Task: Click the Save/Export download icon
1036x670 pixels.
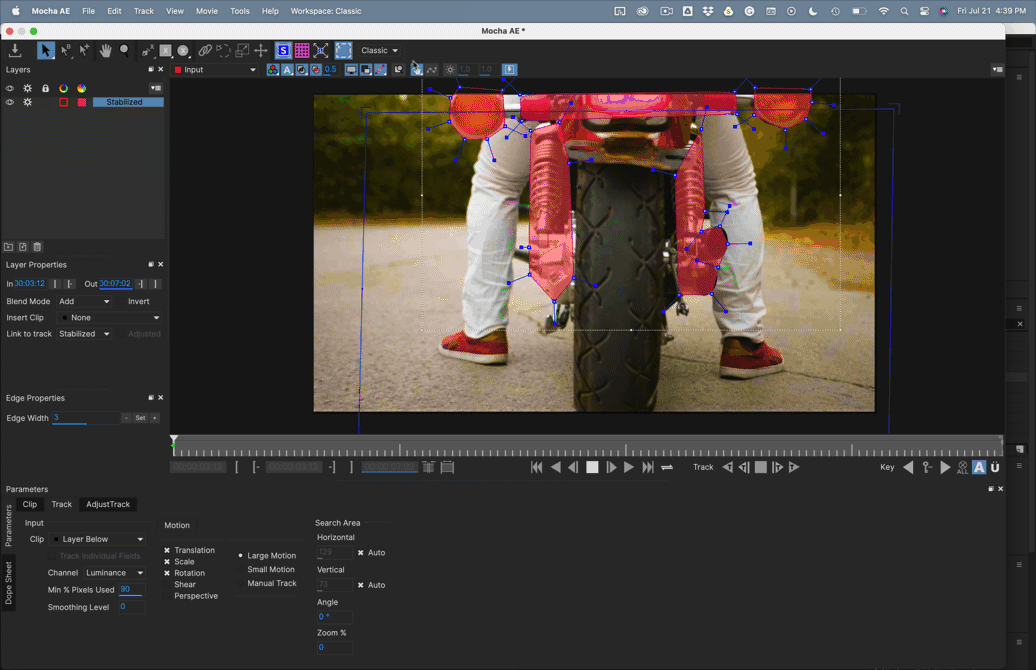Action: click(x=15, y=50)
